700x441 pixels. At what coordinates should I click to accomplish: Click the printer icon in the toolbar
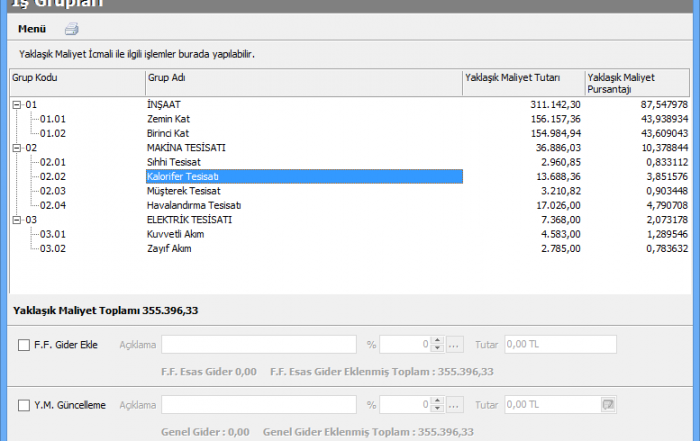click(71, 29)
